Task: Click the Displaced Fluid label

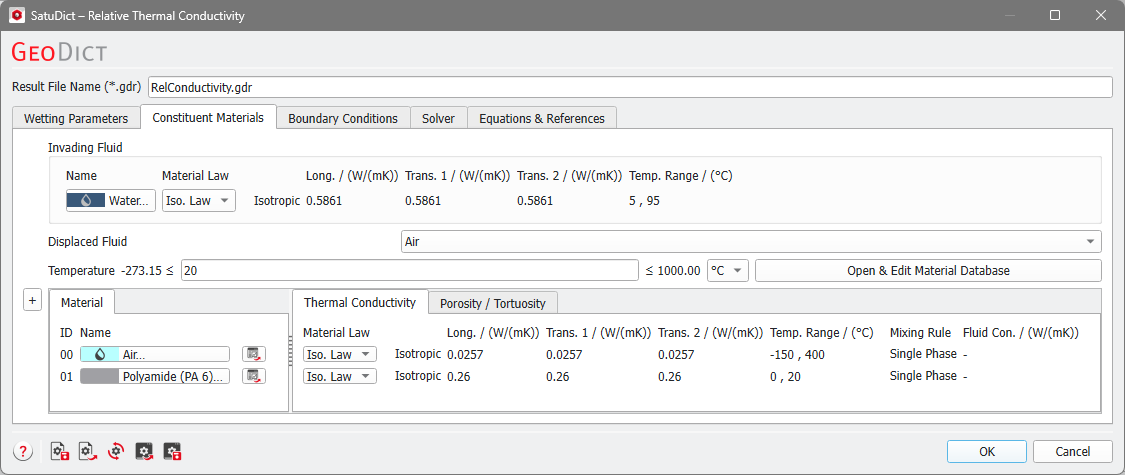Action: pyautogui.click(x=88, y=242)
